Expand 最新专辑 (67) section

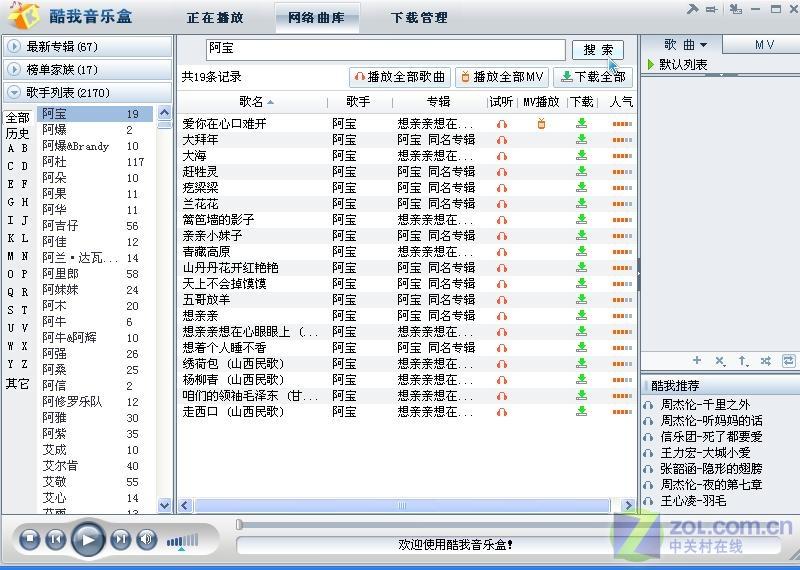click(x=88, y=46)
